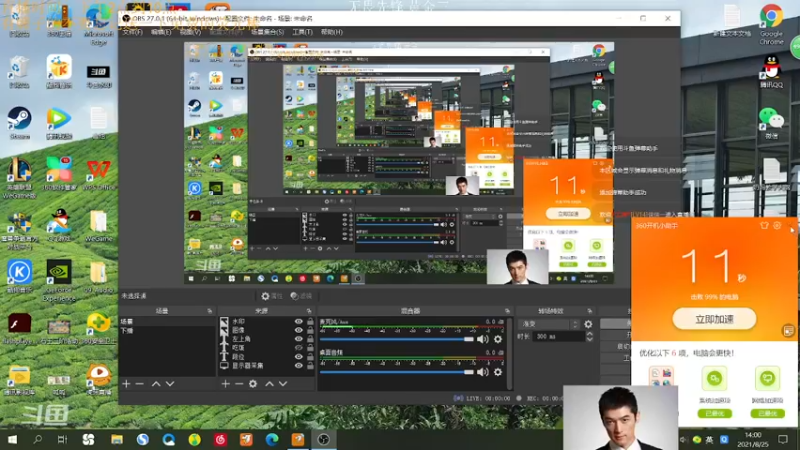This screenshot has width=800, height=450.
Task: Adjust volume slider of first mixer channel
Action: (x=397, y=339)
